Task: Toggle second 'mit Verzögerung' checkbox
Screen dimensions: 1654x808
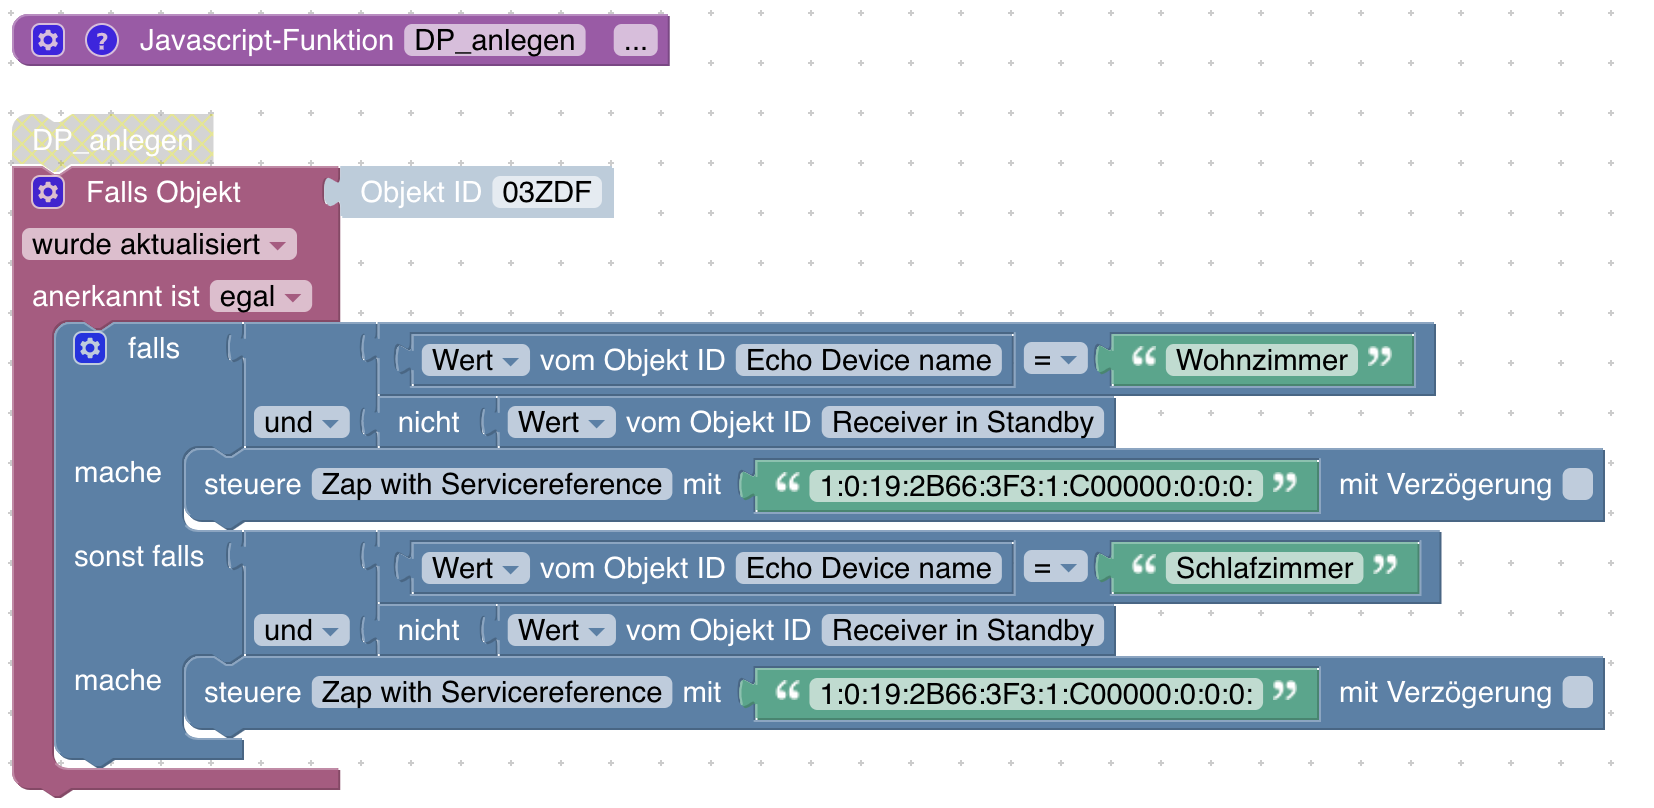Action: pyautogui.click(x=1577, y=692)
